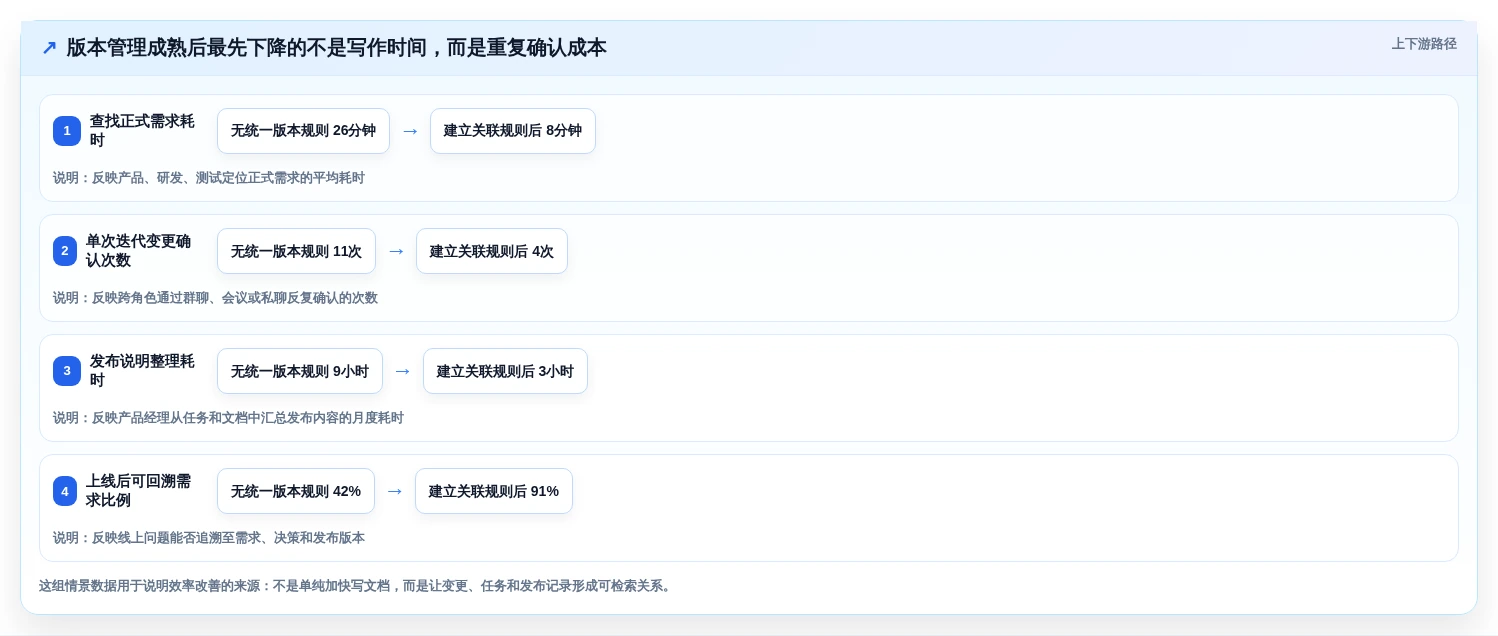Select the 建立关联规则后 4次 chip
This screenshot has height=636, width=1498.
pyautogui.click(x=492, y=251)
